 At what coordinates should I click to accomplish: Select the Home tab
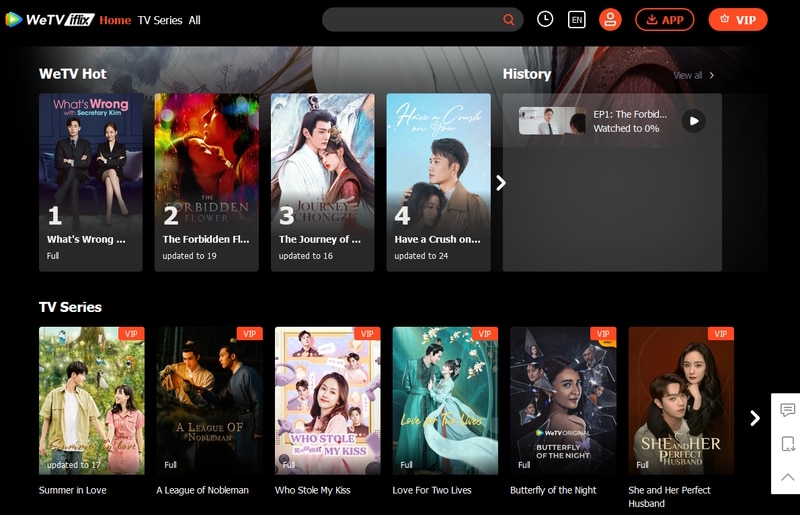point(115,20)
